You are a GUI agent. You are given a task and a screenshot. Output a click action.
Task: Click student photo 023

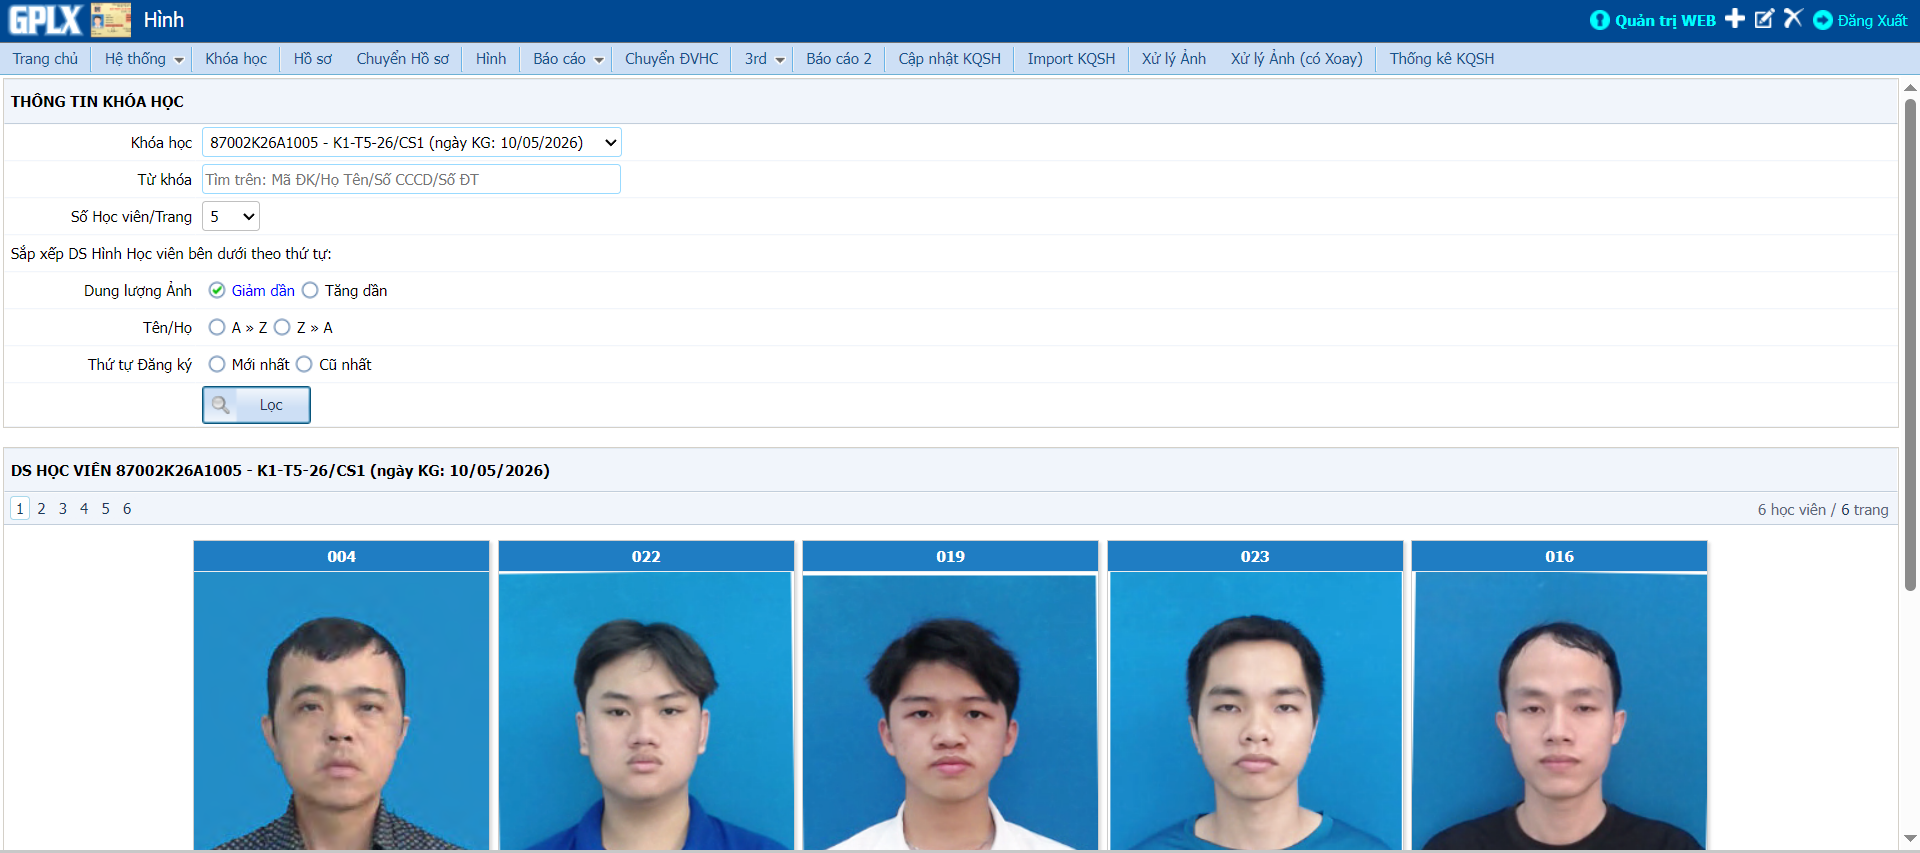point(1255,711)
